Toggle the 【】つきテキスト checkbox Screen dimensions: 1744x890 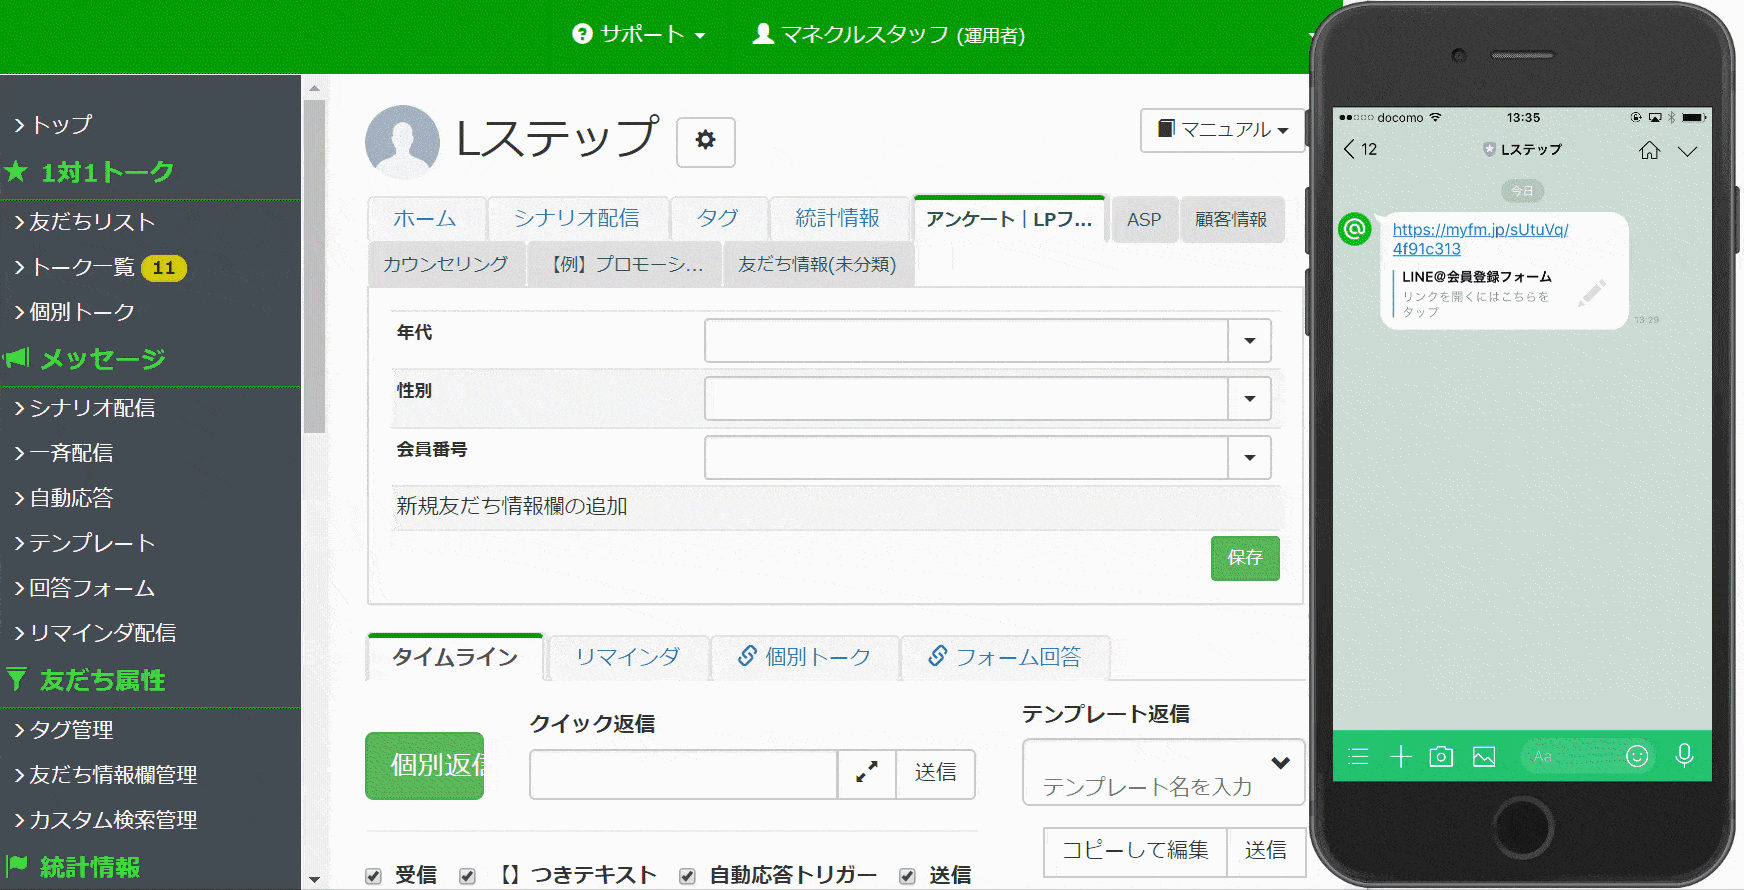tap(467, 876)
